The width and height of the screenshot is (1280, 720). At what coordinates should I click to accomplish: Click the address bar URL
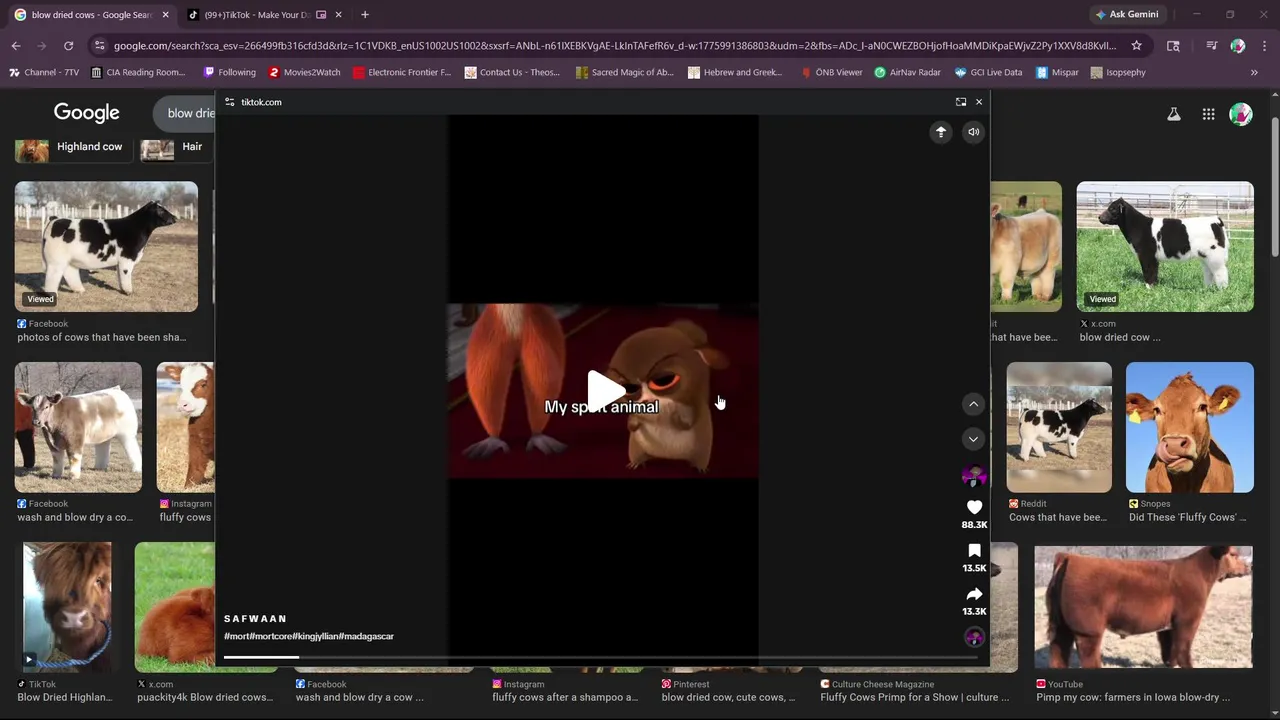tap(614, 46)
